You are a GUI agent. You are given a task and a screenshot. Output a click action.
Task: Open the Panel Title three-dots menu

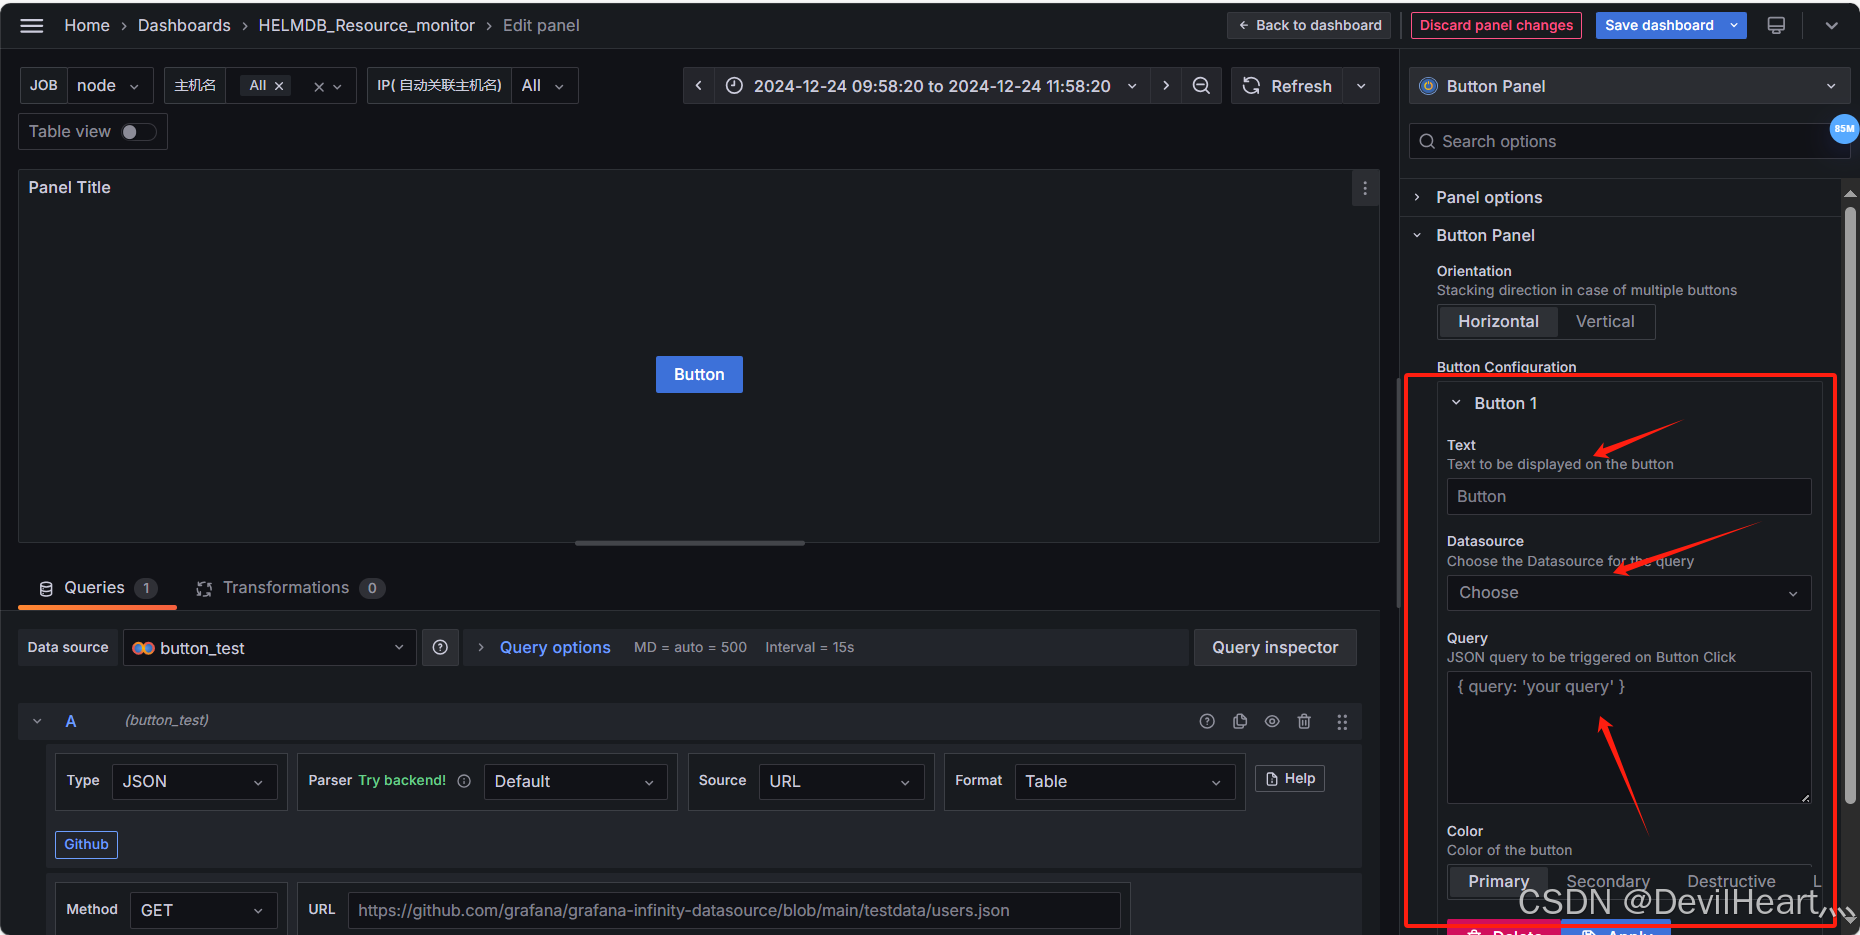pyautogui.click(x=1365, y=188)
